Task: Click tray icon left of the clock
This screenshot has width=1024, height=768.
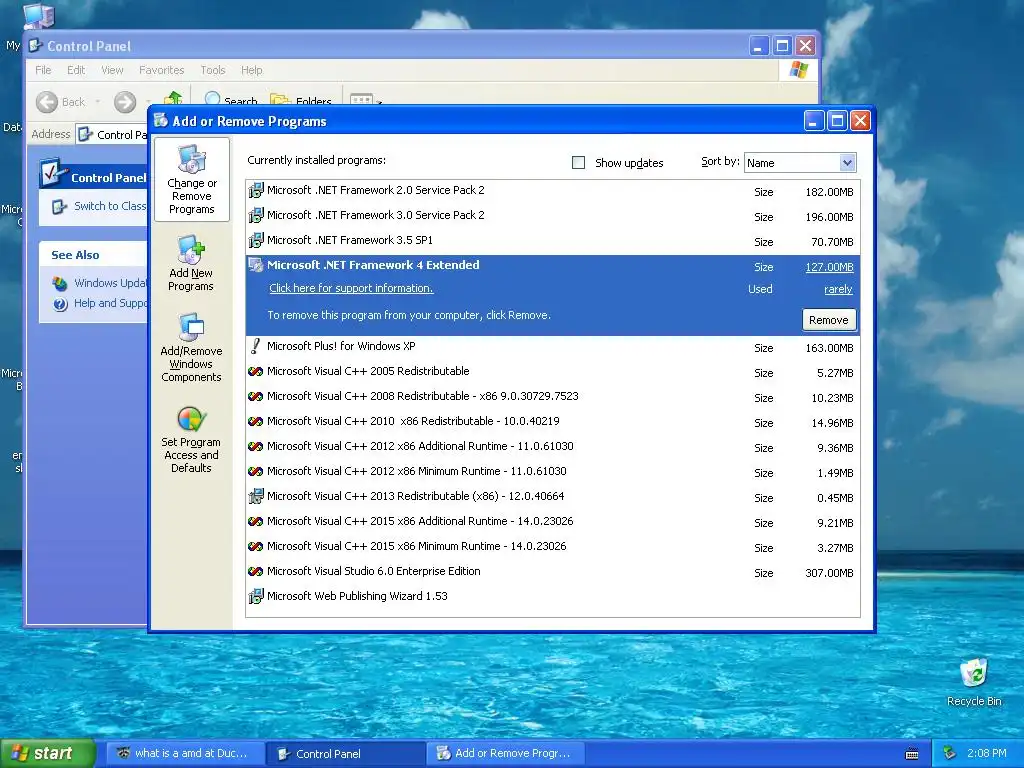Action: click(x=950, y=753)
